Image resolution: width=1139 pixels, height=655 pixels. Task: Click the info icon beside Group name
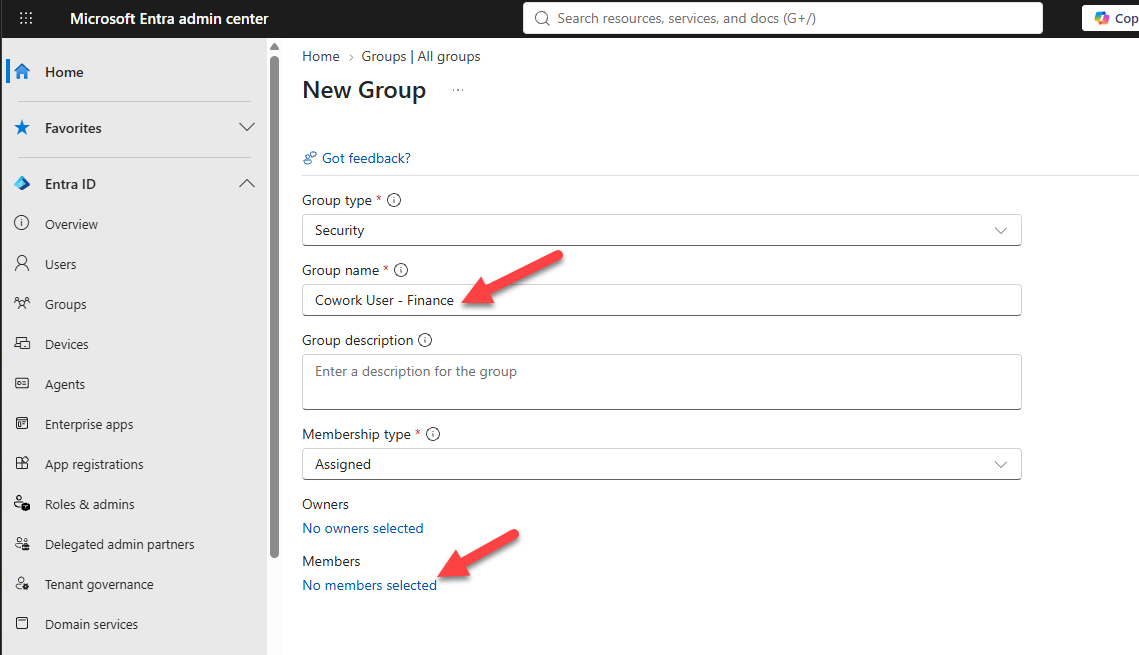[x=401, y=270]
